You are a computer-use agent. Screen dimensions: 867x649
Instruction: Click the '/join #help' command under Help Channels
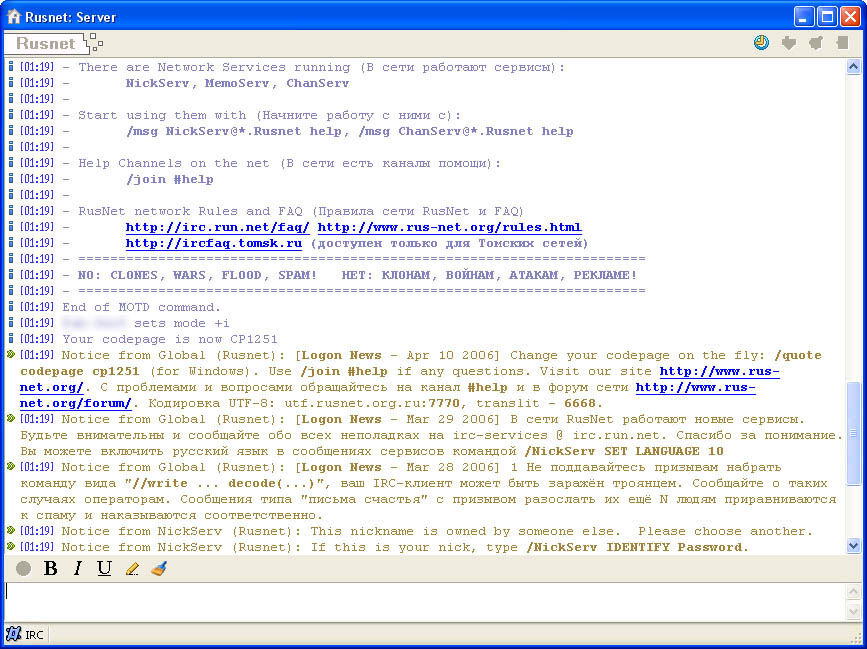[x=169, y=180]
